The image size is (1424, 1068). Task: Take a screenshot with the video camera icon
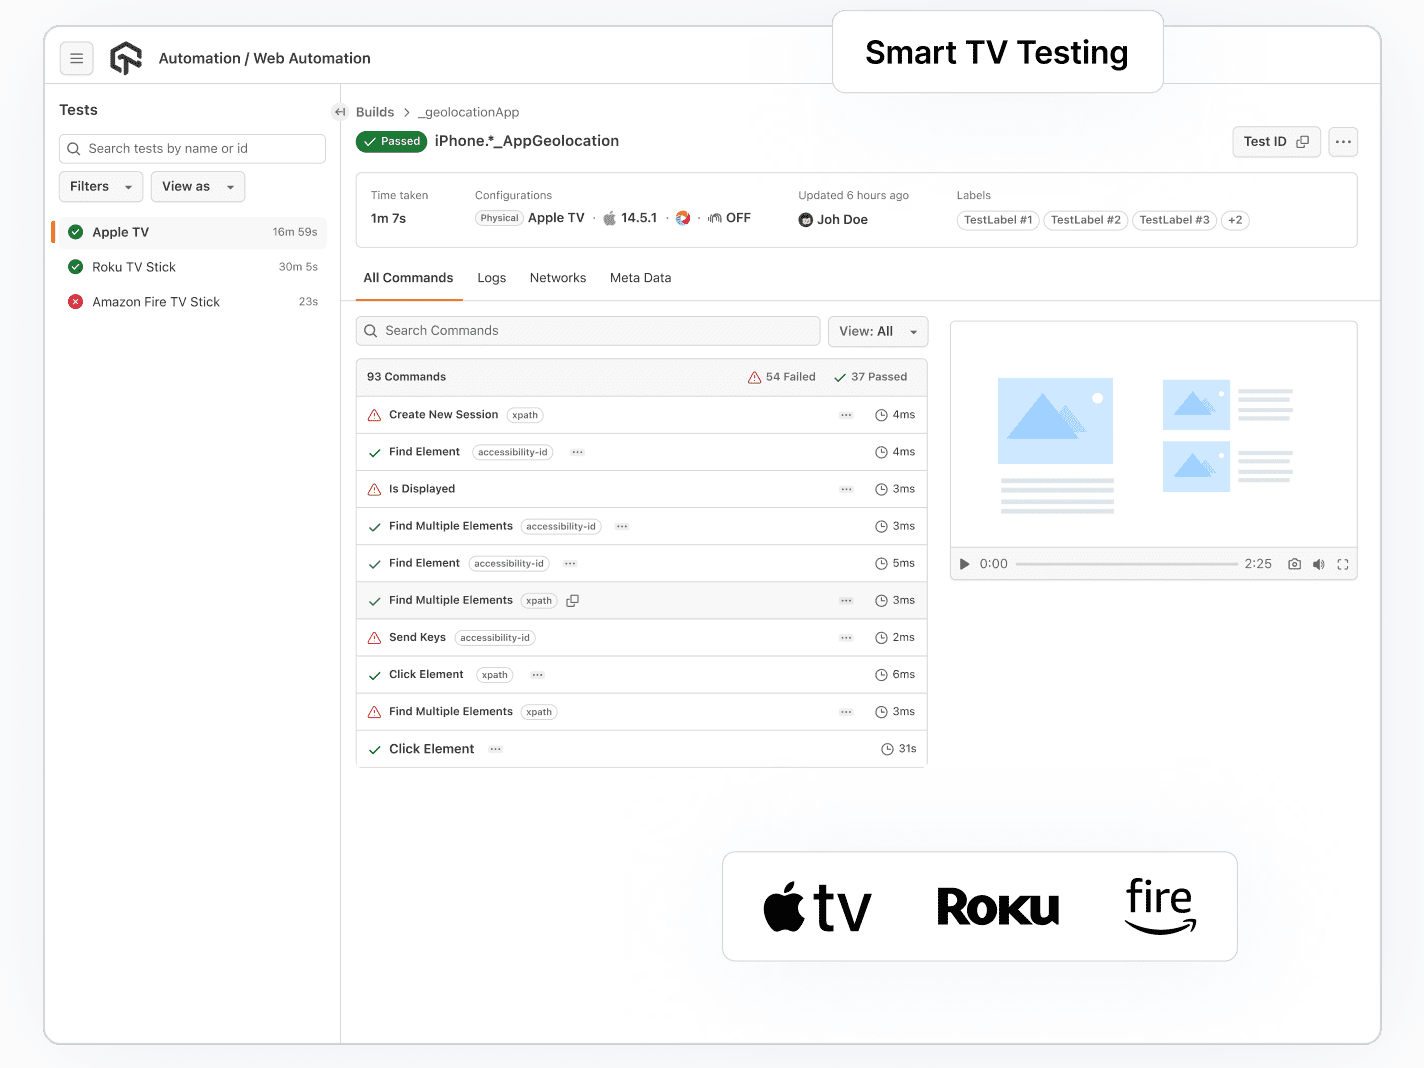(x=1294, y=564)
